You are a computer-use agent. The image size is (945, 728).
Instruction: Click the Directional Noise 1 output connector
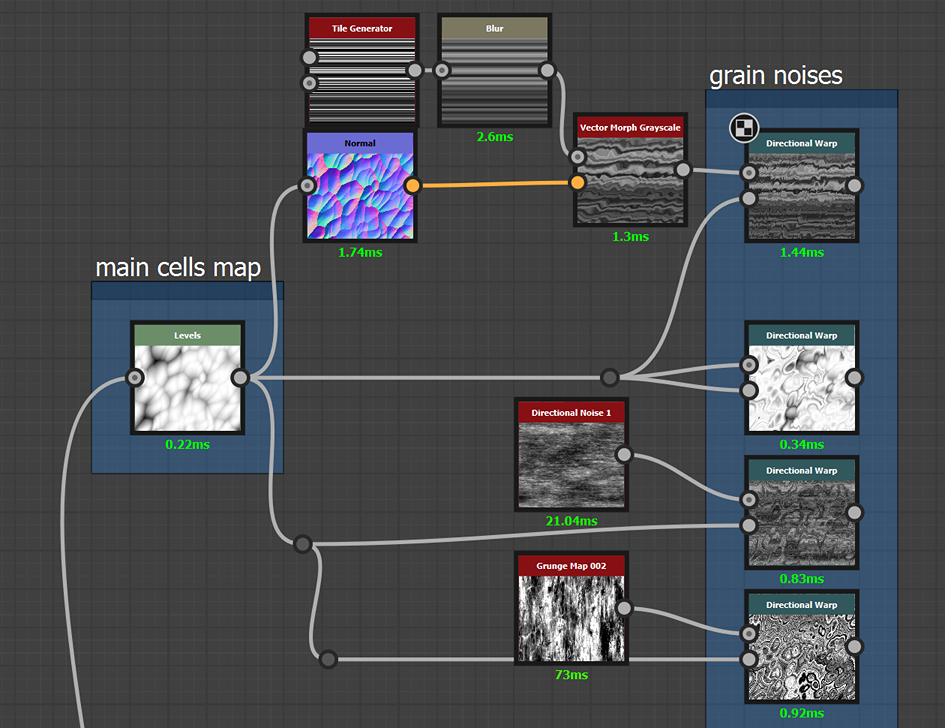pos(624,455)
